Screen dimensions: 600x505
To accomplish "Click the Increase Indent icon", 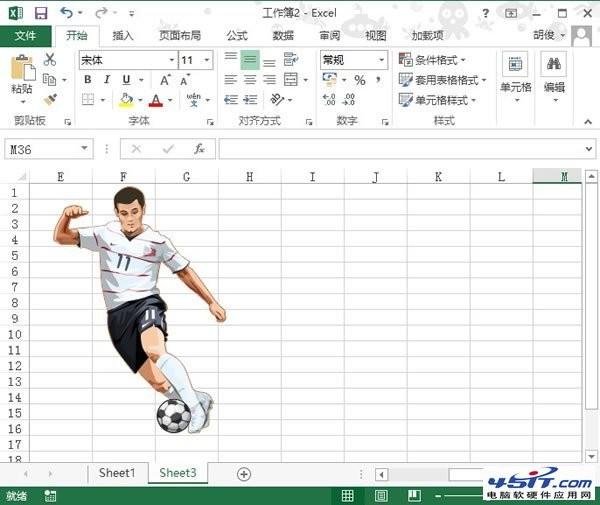I will coord(250,100).
